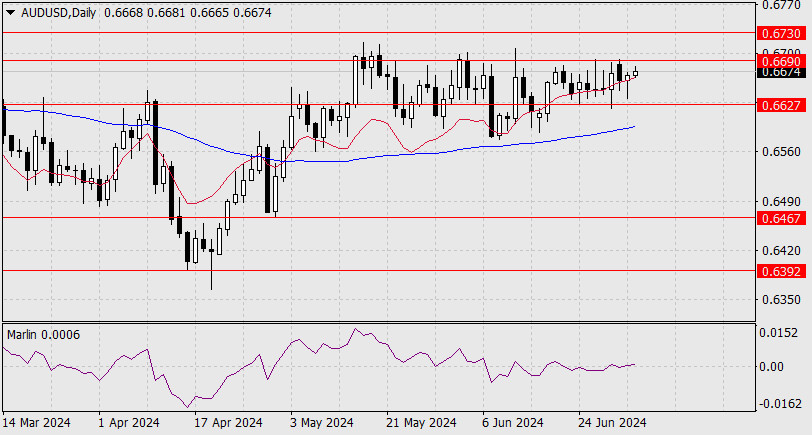Click the 3 May 2024 date label
The image size is (812, 435).
tap(322, 423)
